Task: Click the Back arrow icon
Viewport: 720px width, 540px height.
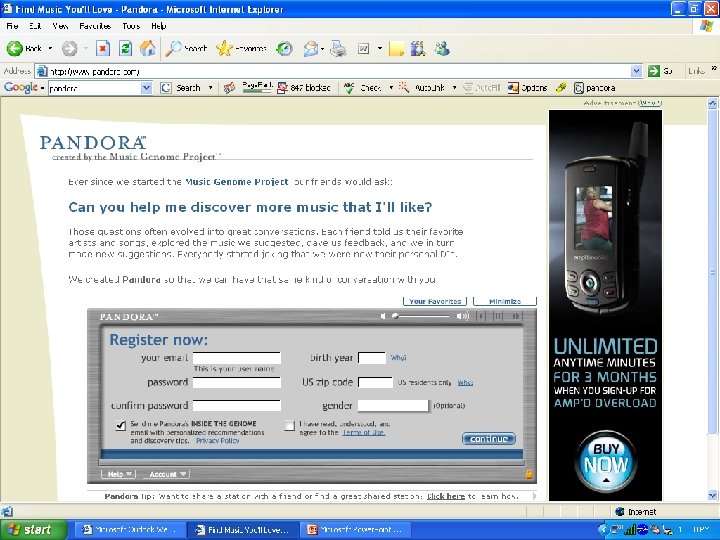Action: 14,48
